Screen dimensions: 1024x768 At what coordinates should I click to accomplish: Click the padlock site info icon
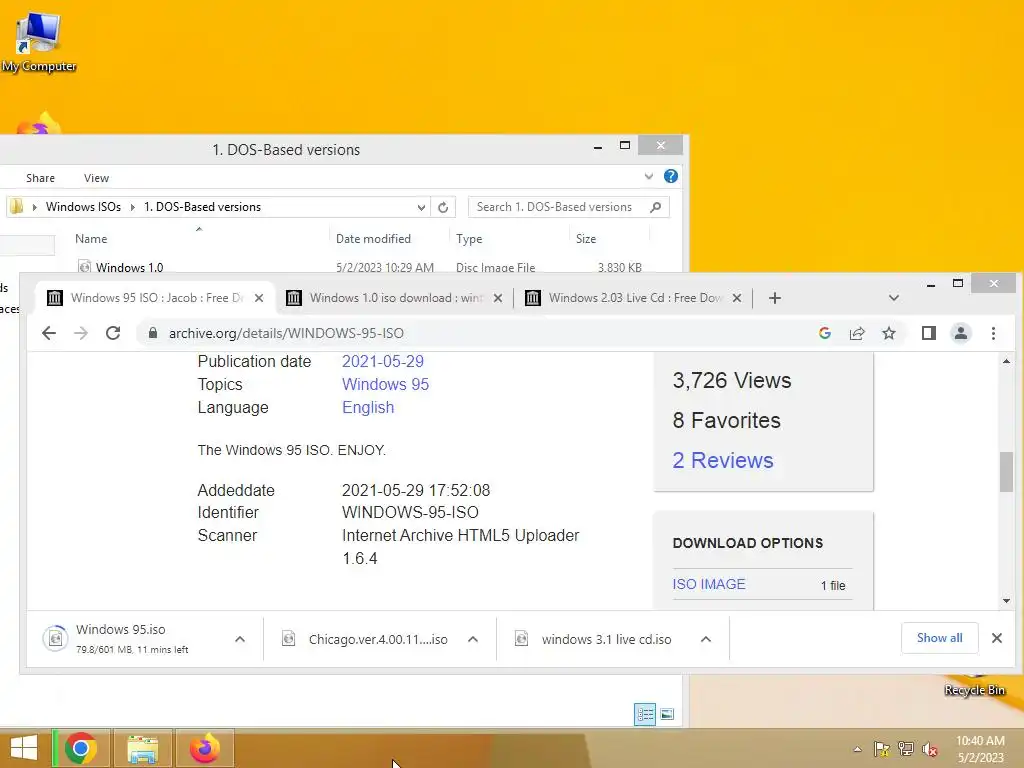coord(153,333)
